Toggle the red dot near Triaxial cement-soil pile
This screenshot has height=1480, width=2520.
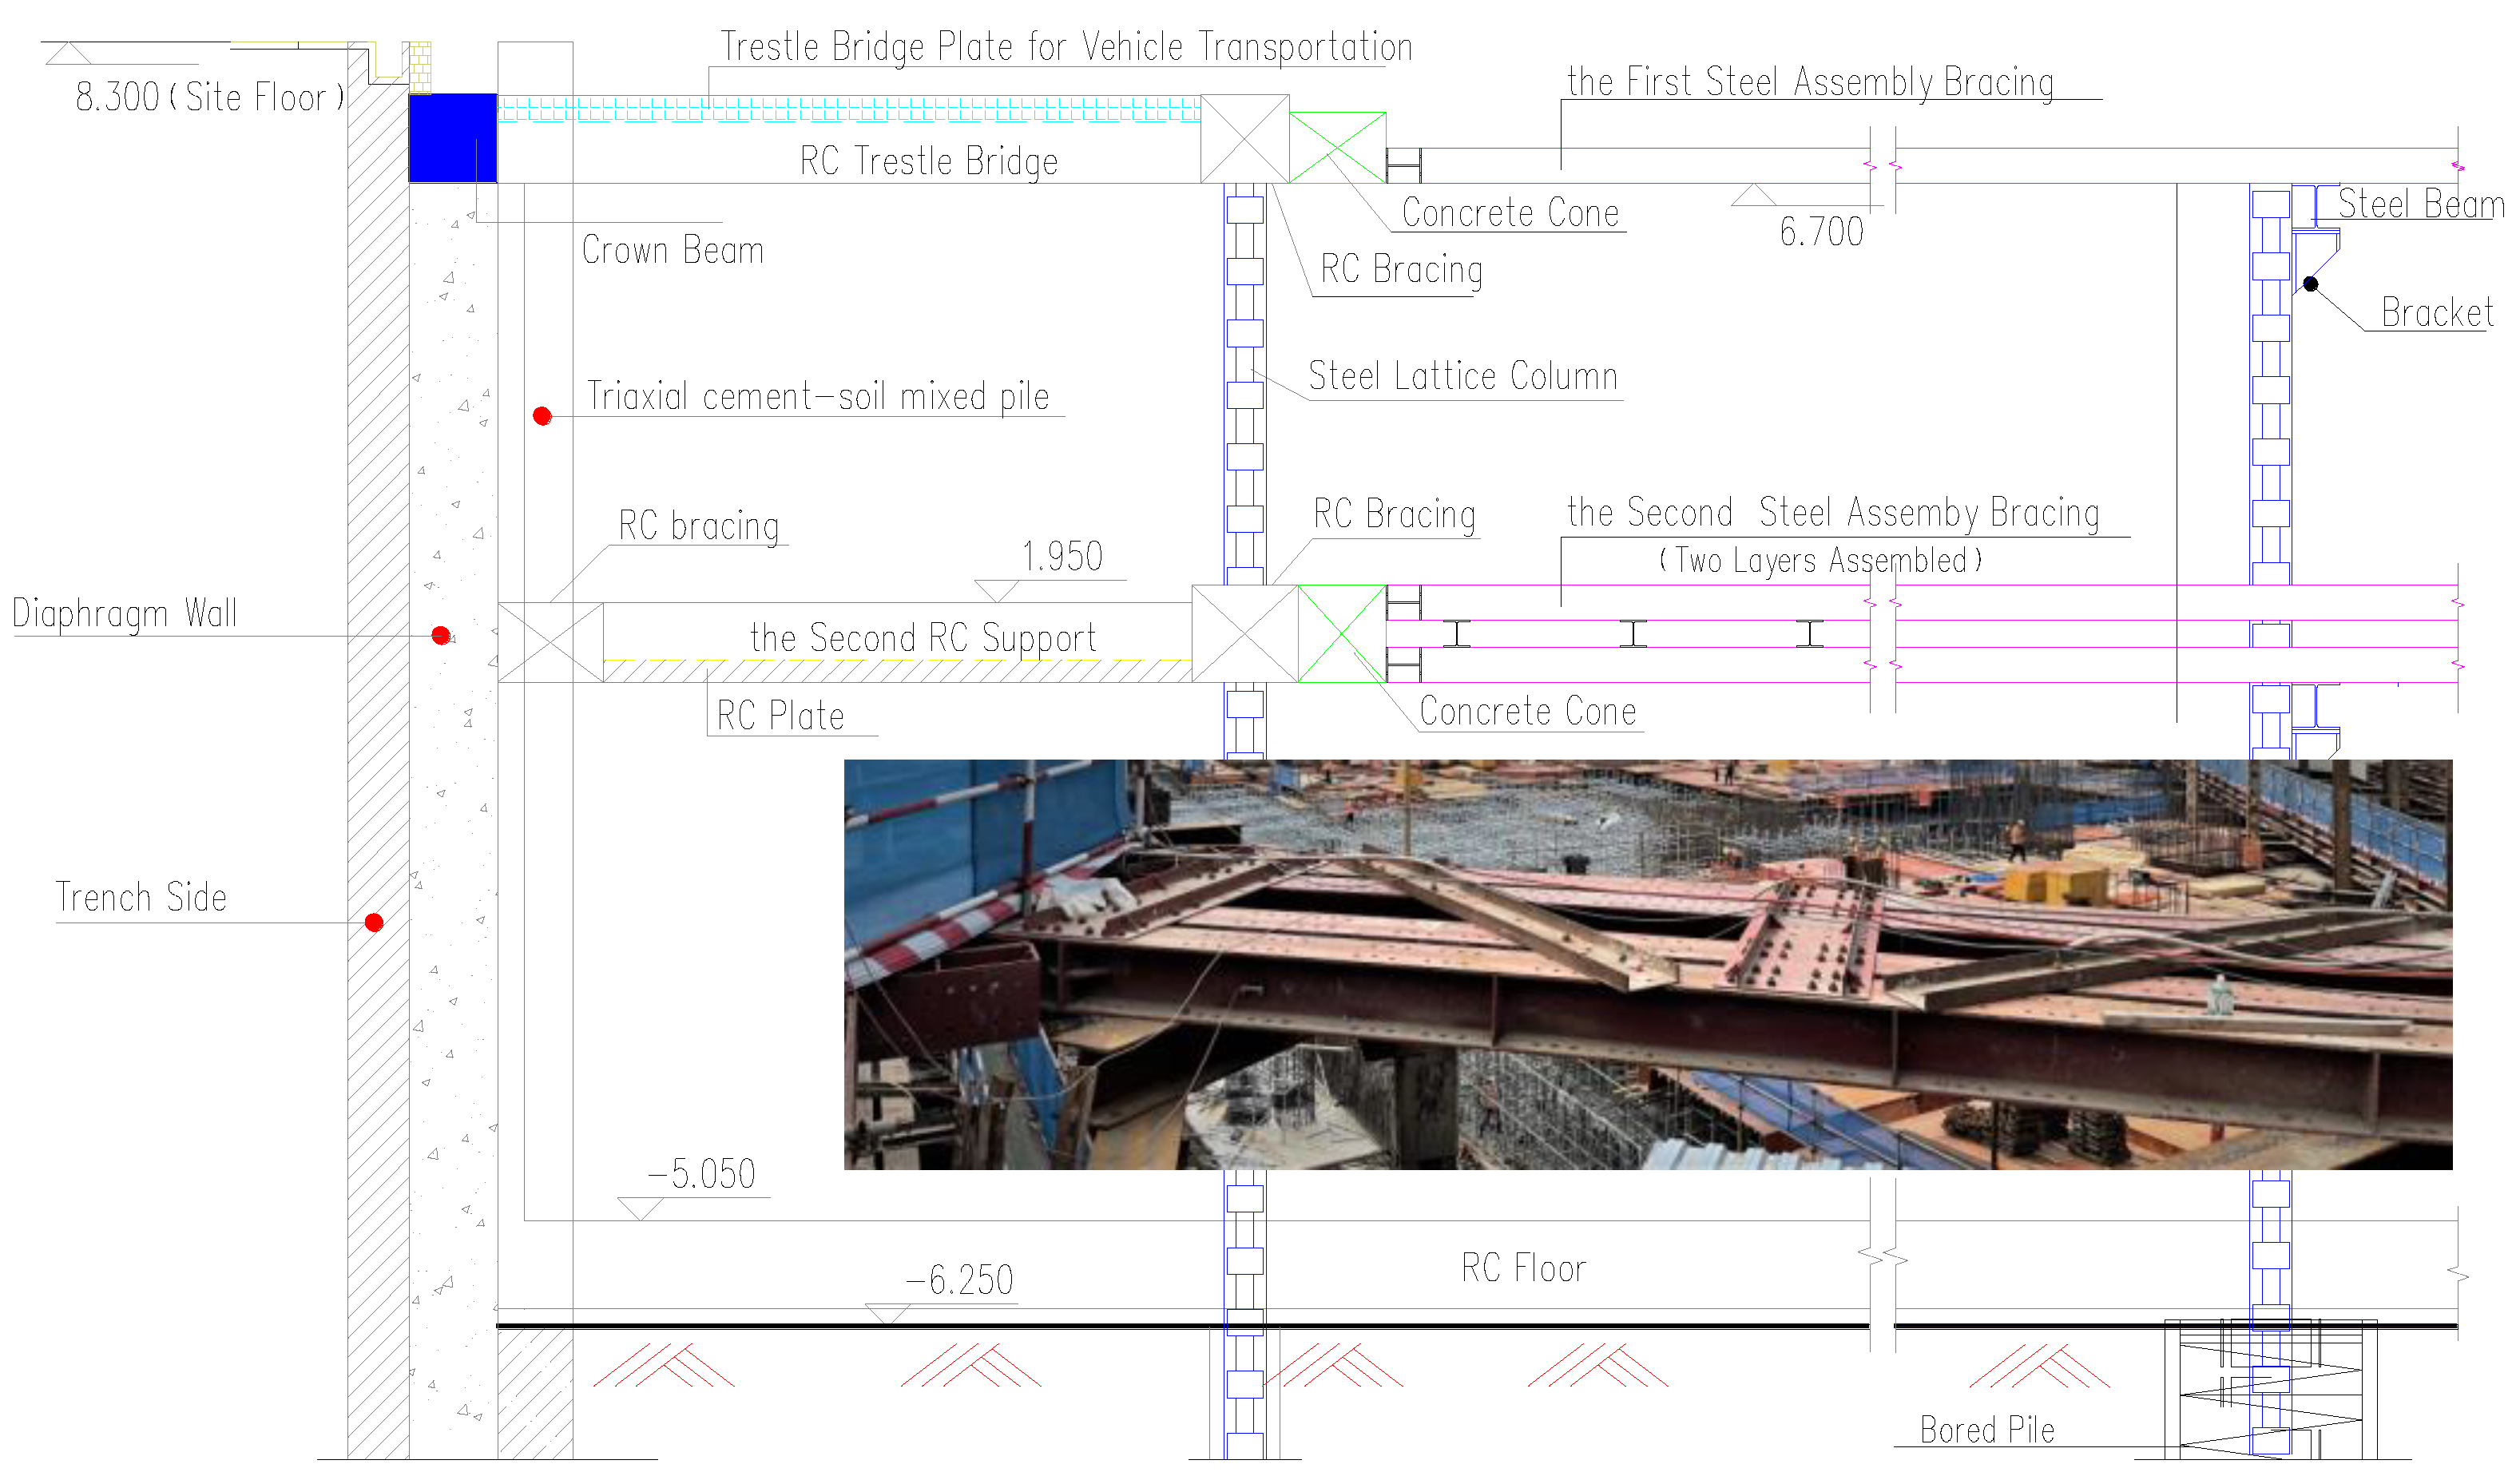pos(543,416)
